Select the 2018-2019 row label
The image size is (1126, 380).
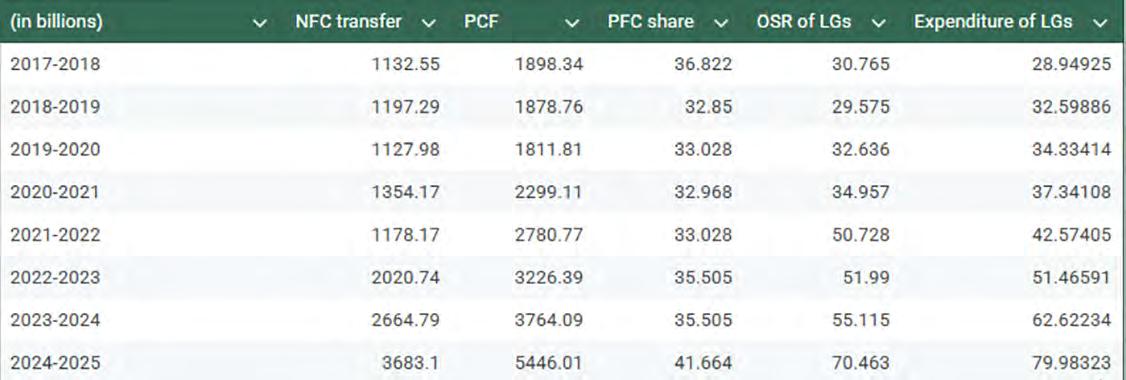[x=55, y=107]
